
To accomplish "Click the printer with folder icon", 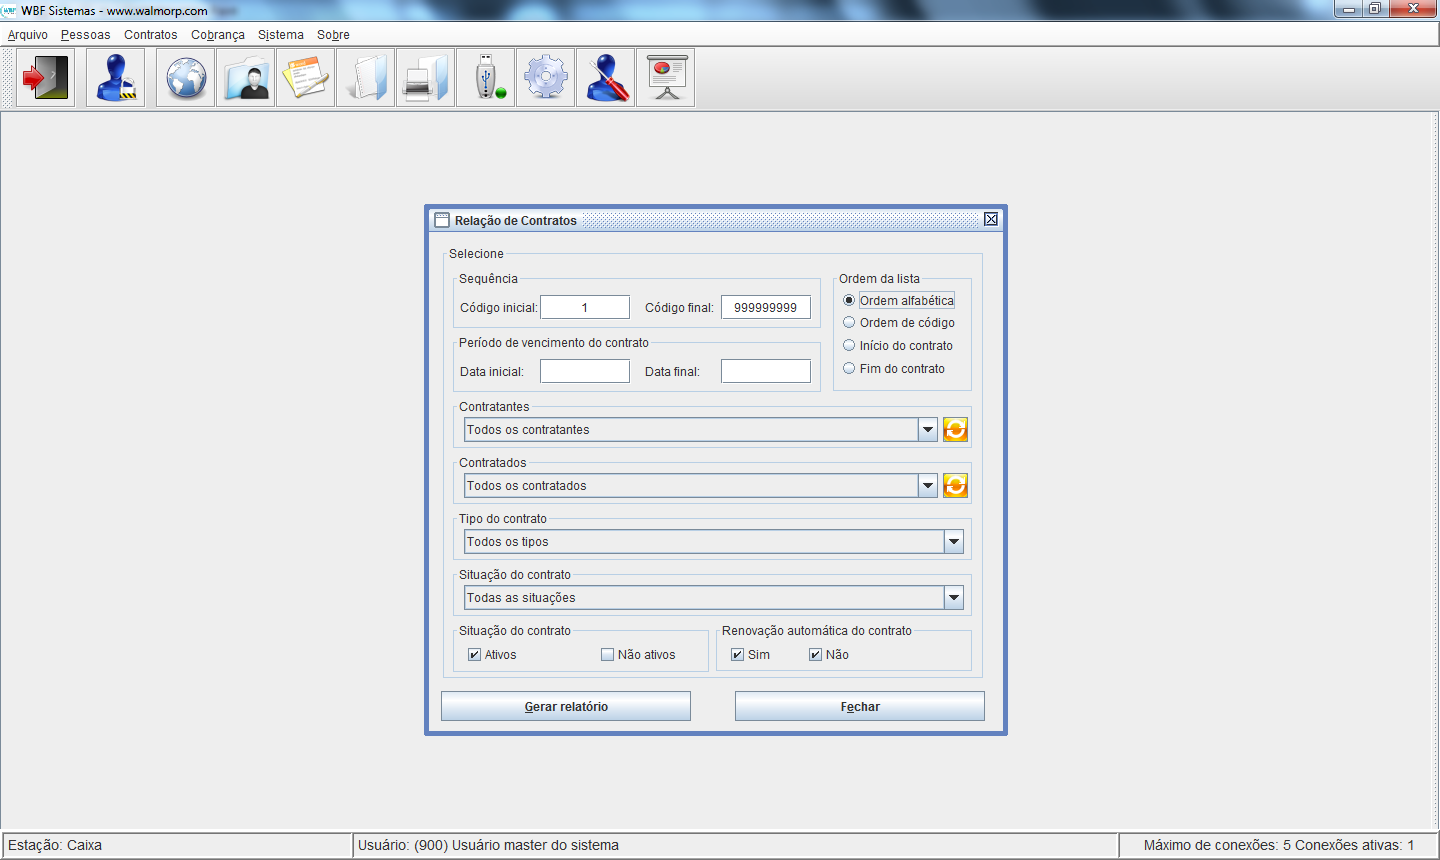I will [426, 78].
